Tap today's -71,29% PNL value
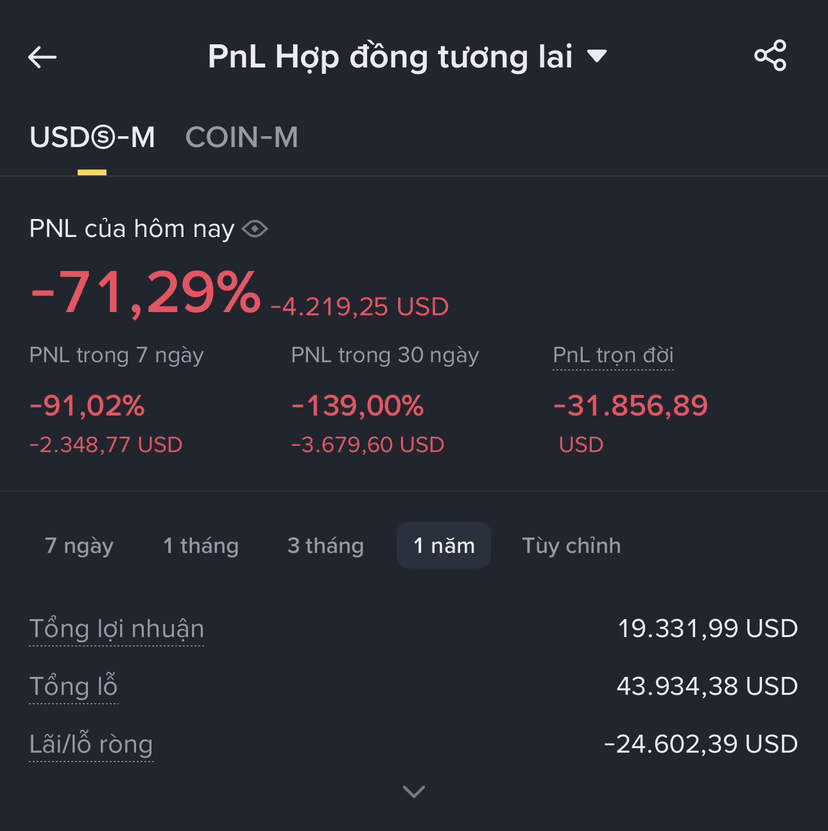This screenshot has width=828, height=831. click(x=145, y=293)
